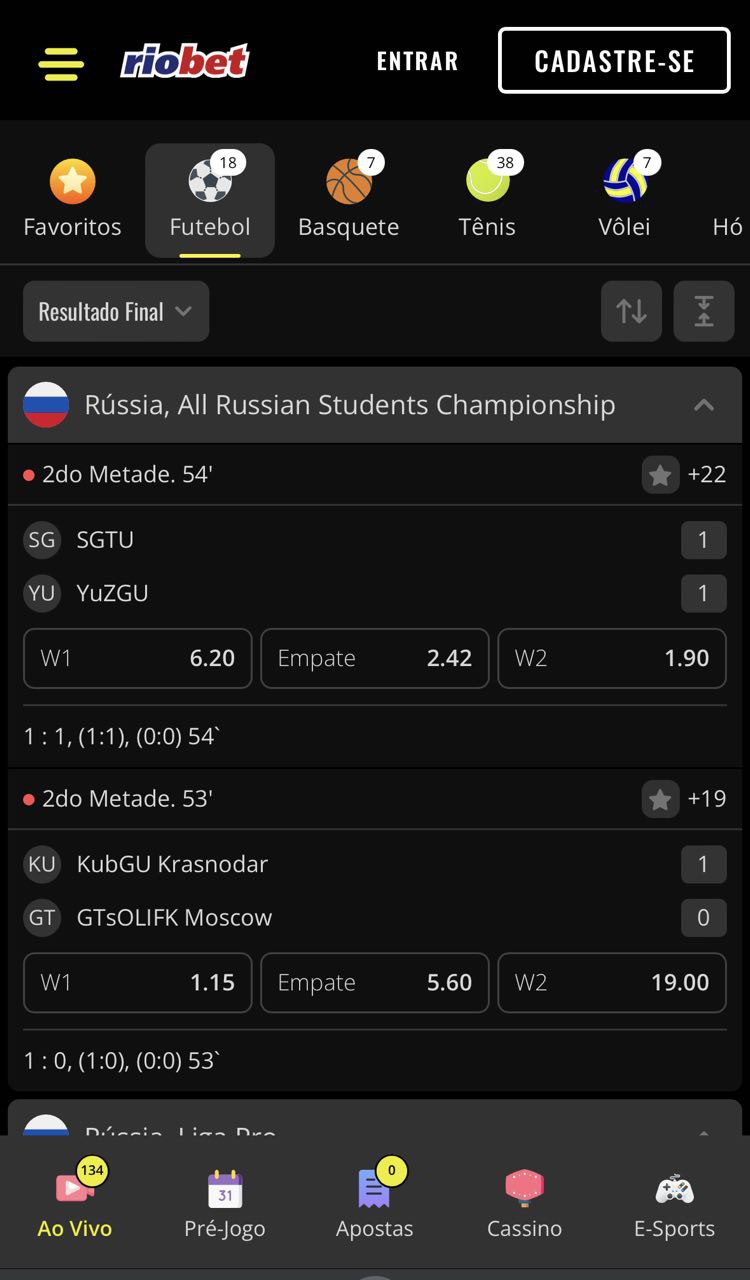The height and width of the screenshot is (1280, 750).
Task: Open the Cassino section in bottom bar
Action: point(524,1205)
